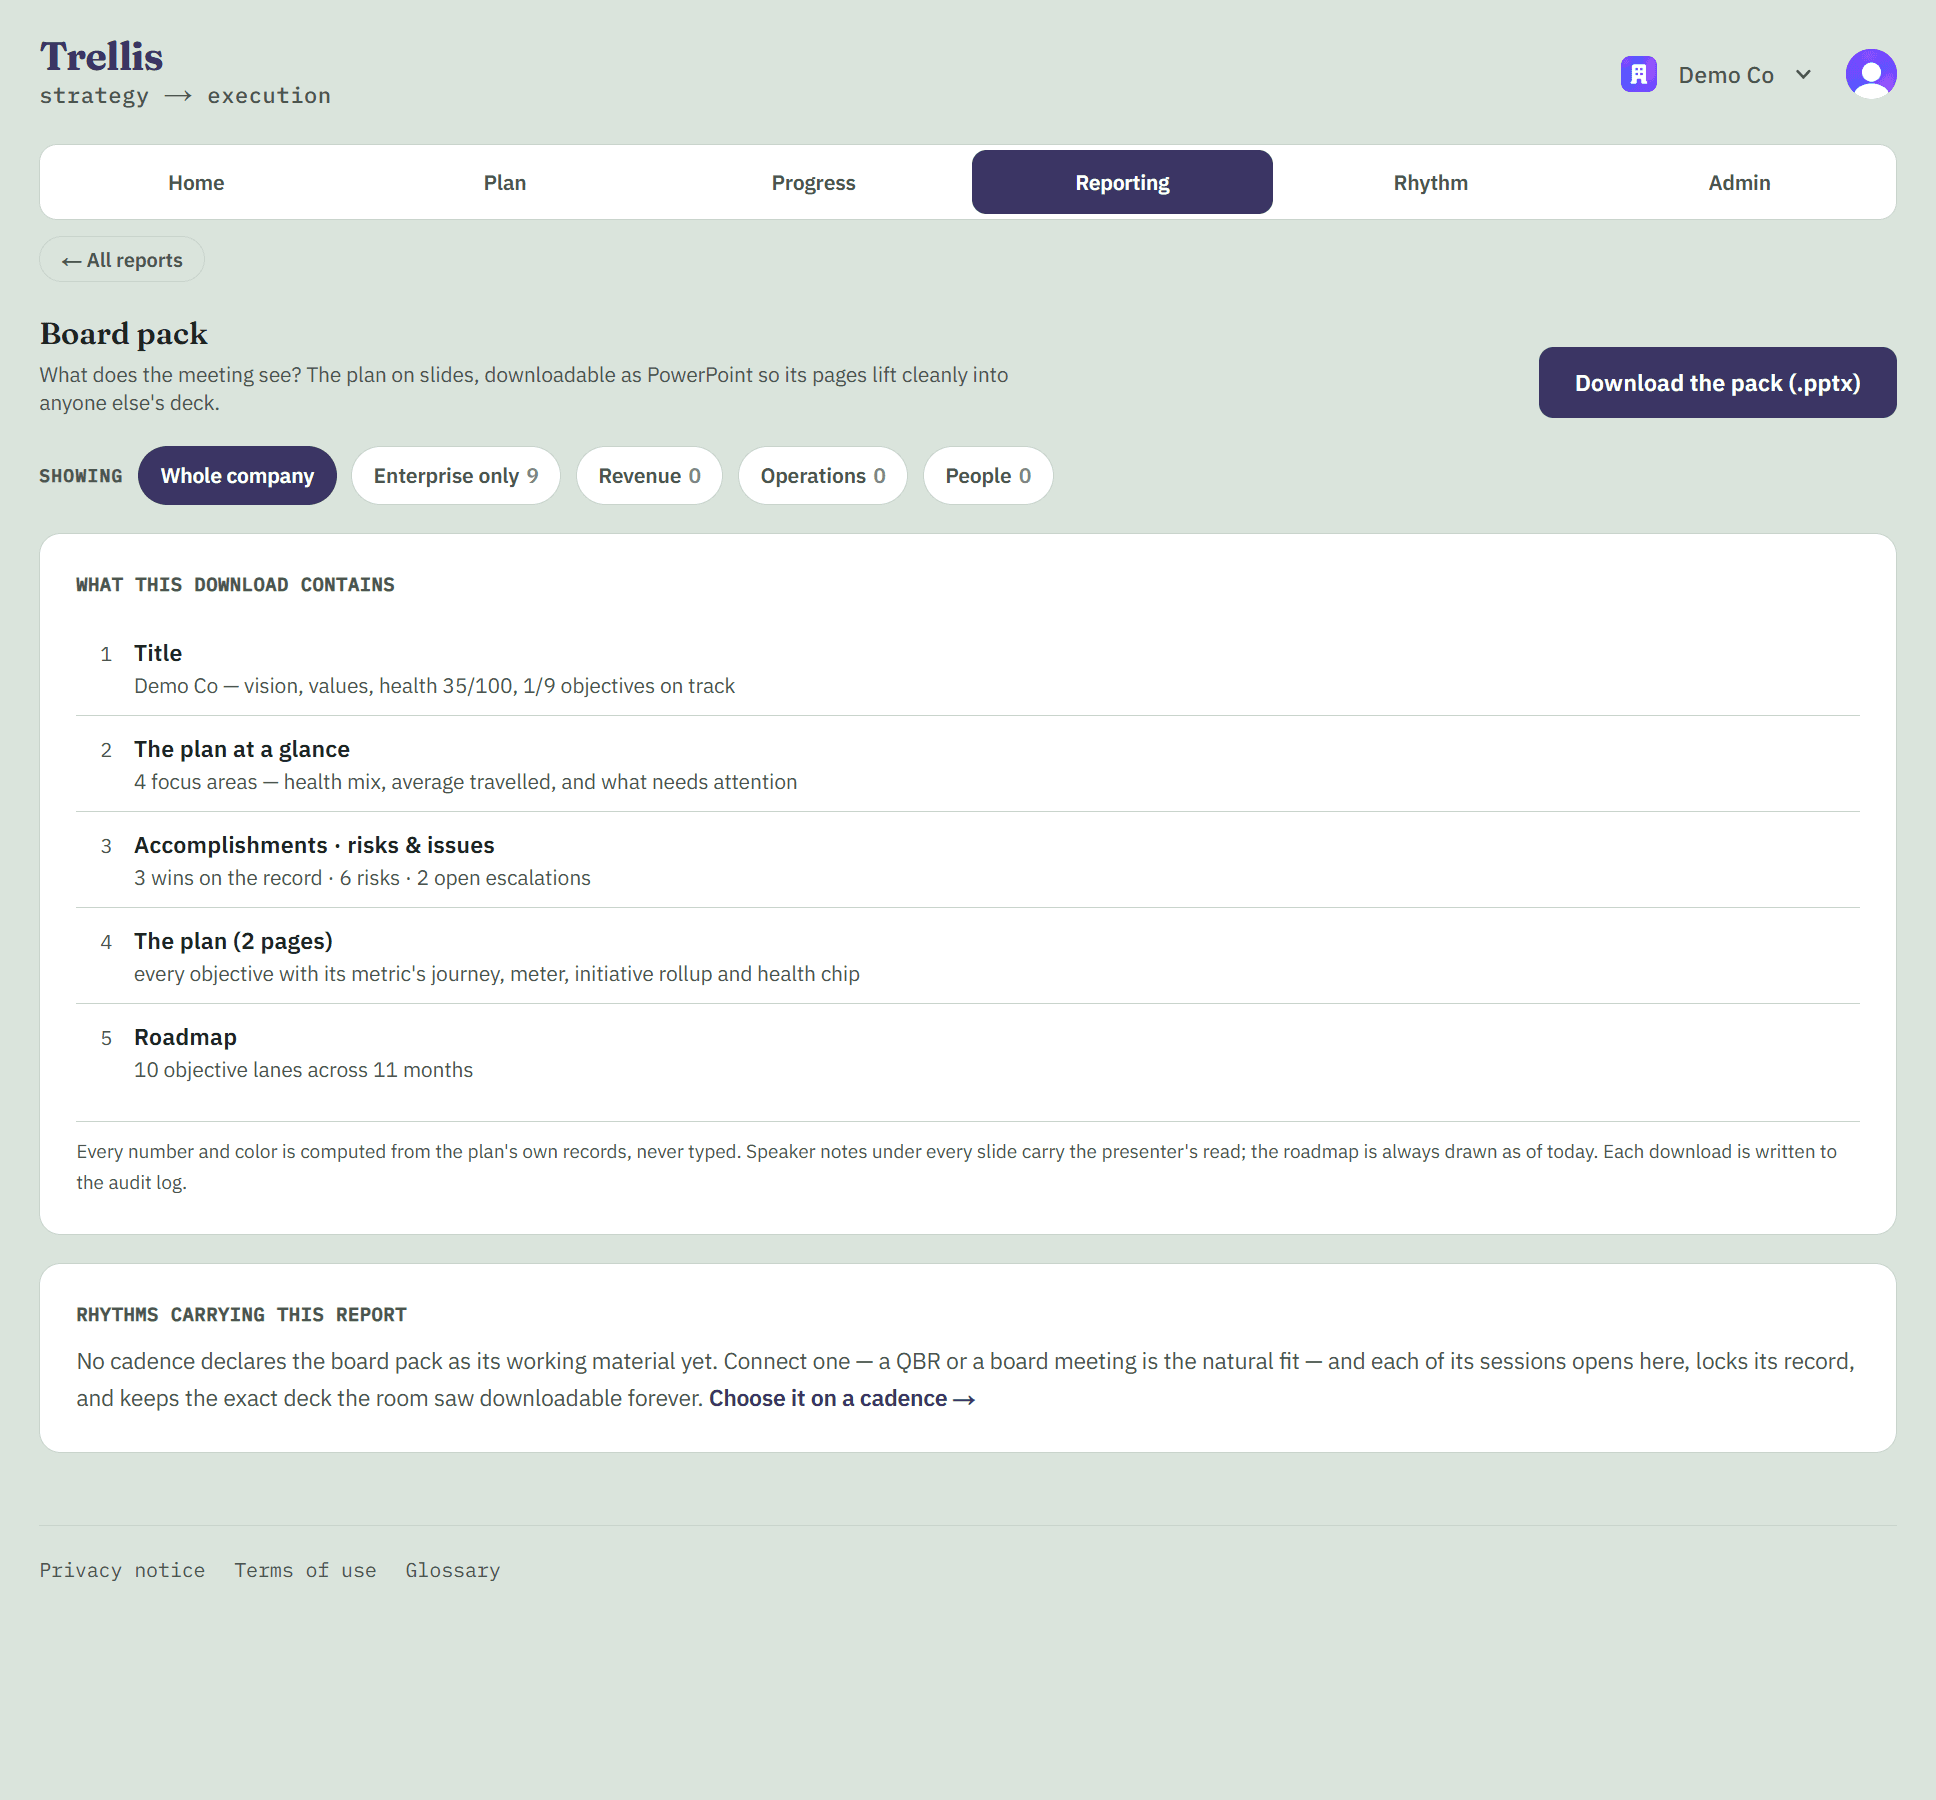This screenshot has height=1800, width=1936.
Task: Open the Plan tab
Action: click(x=505, y=182)
